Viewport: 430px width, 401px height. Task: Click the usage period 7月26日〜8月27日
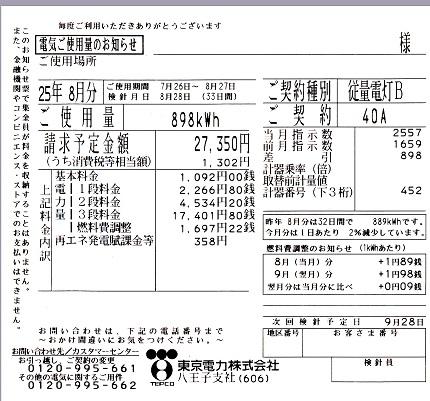(x=198, y=86)
